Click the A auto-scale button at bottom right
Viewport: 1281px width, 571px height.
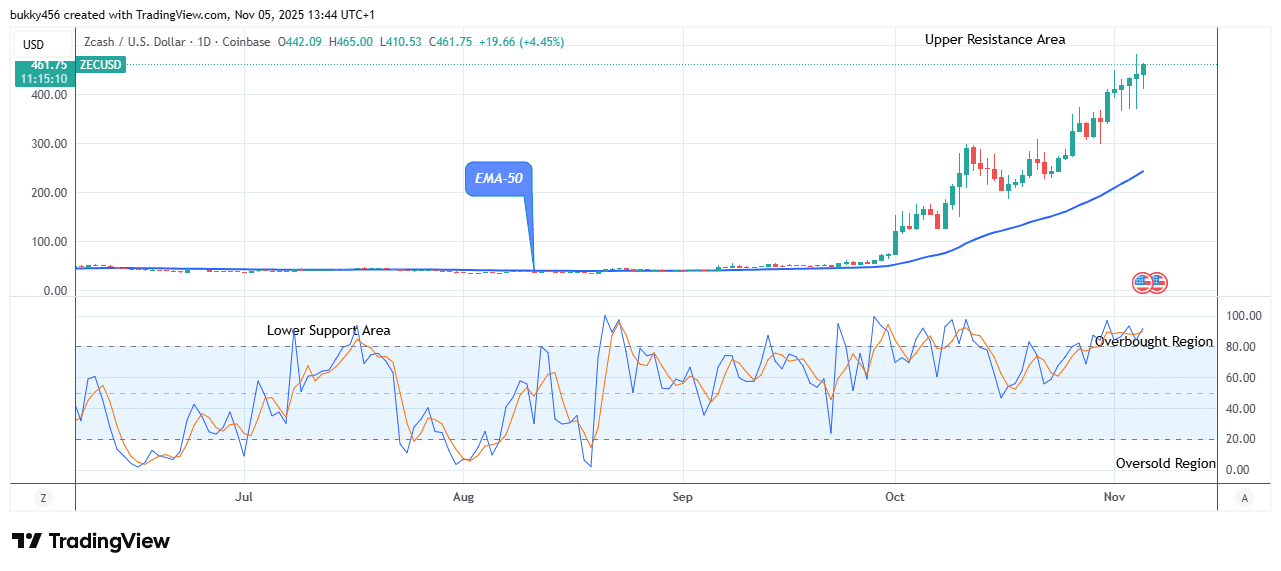(1244, 497)
